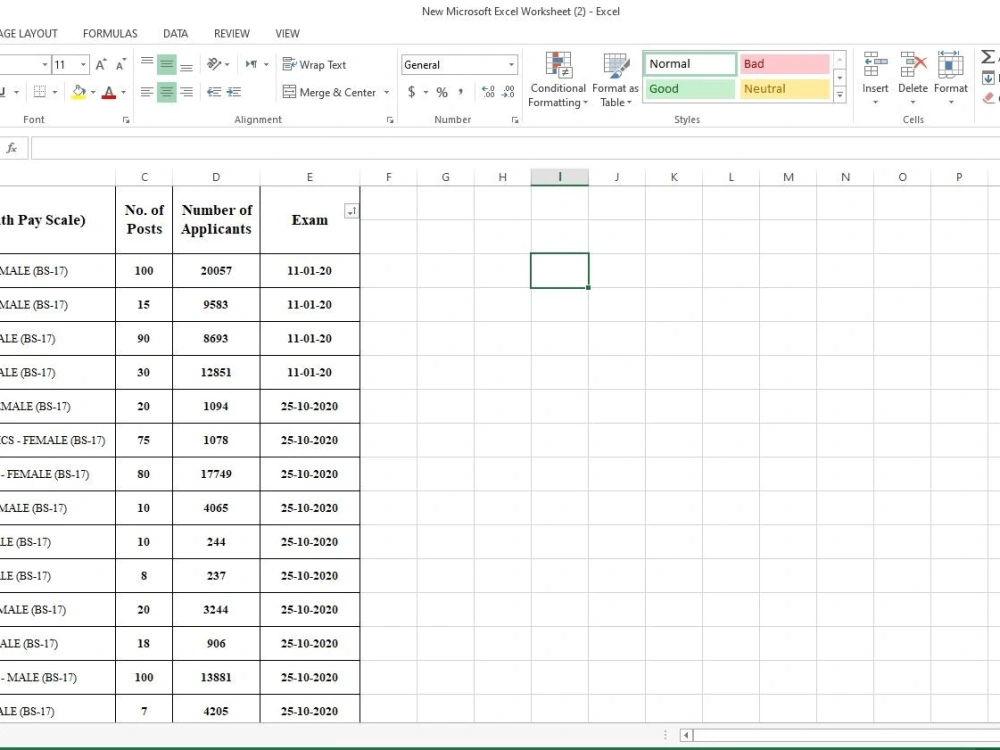Apply the red font color

click(109, 92)
